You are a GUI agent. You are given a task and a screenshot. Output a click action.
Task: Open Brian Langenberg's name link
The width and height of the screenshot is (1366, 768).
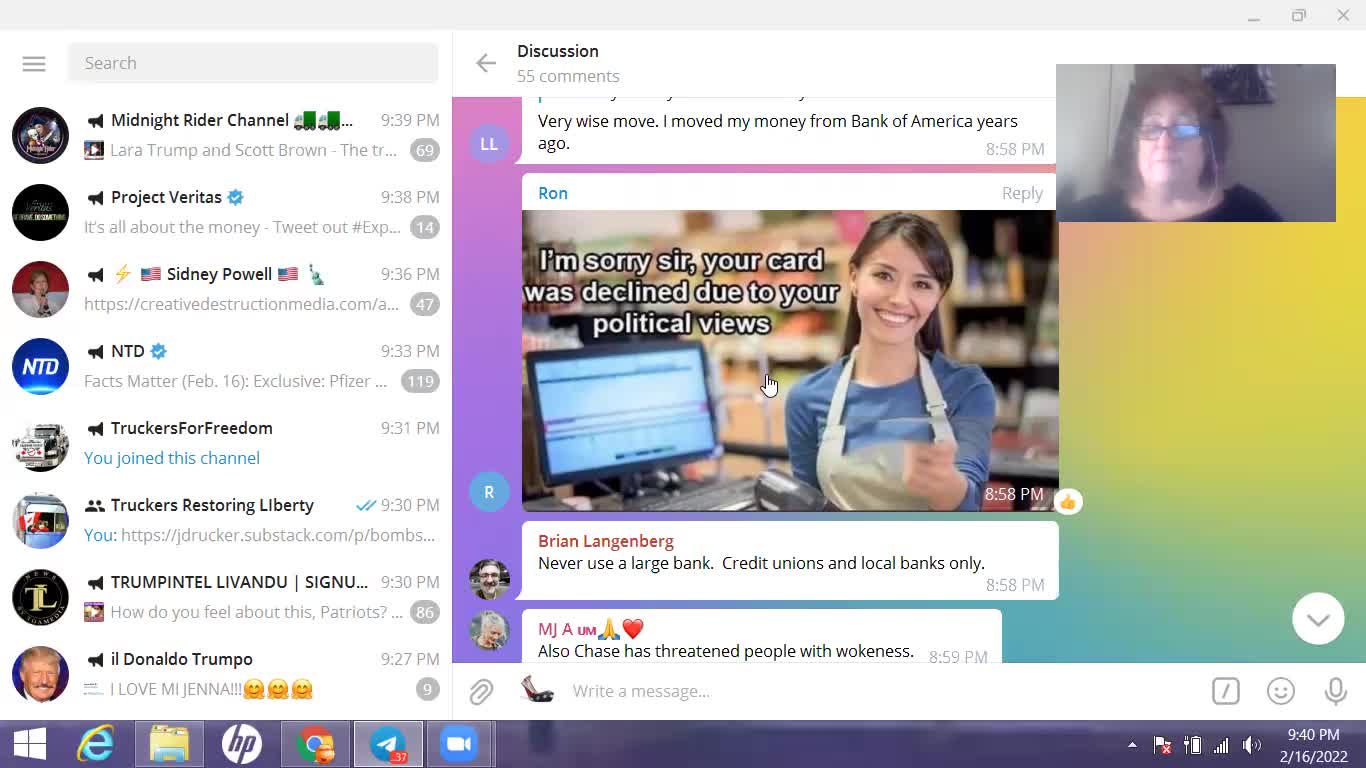(606, 541)
